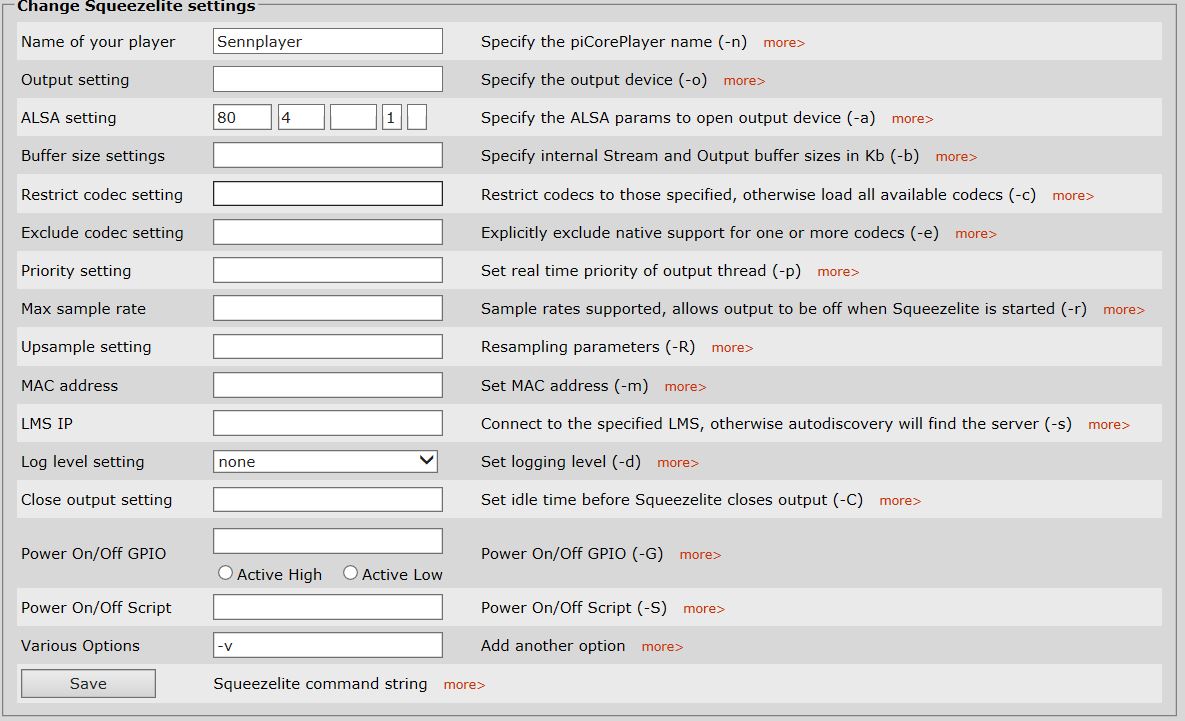This screenshot has height=721, width=1185.
Task: Click the narrow empty ALSA field after 1
Action: pos(417,117)
